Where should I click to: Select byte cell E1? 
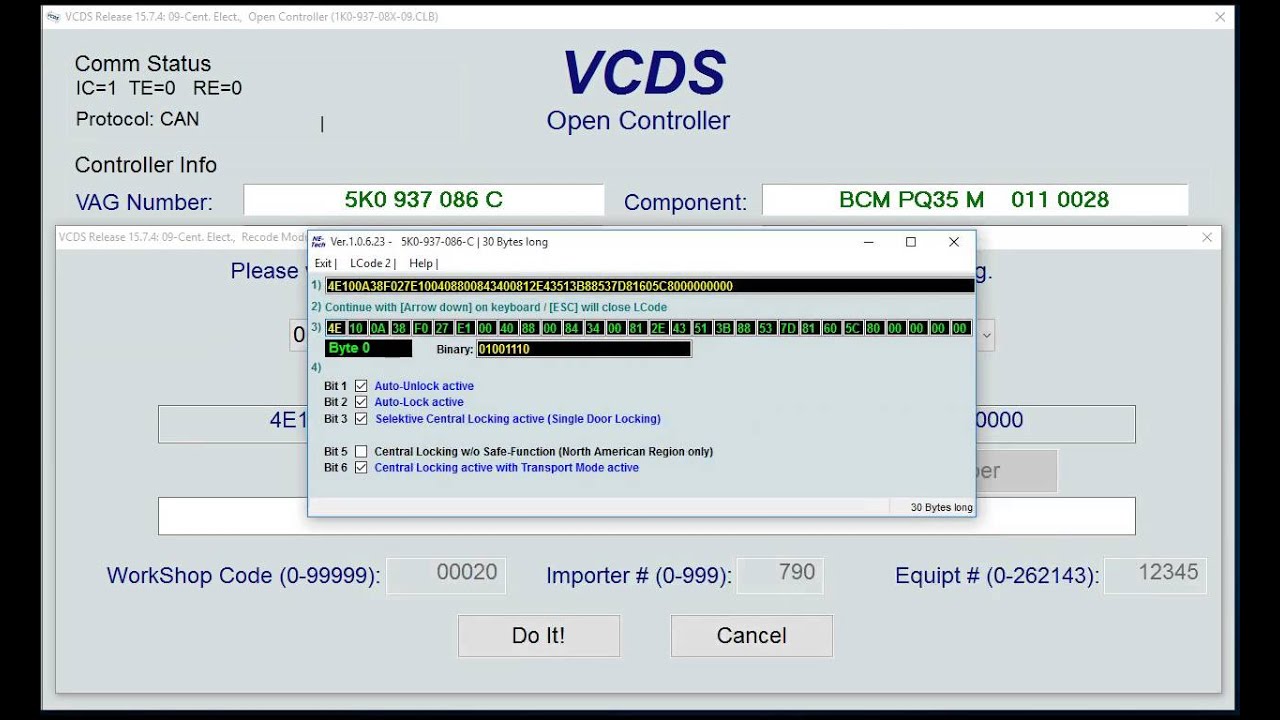click(x=464, y=328)
